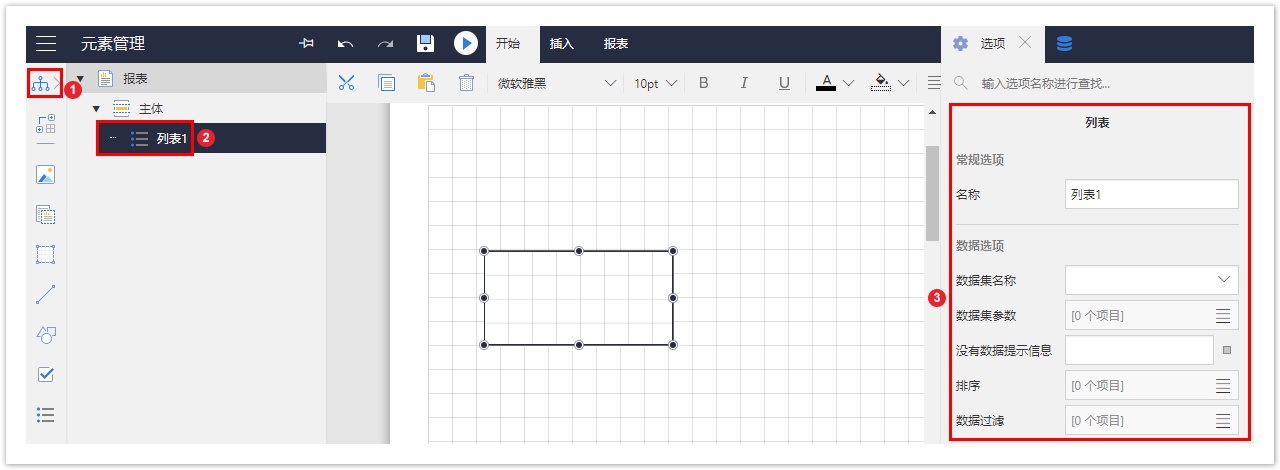
Task: Open font color dropdown arrow
Action: (849, 83)
